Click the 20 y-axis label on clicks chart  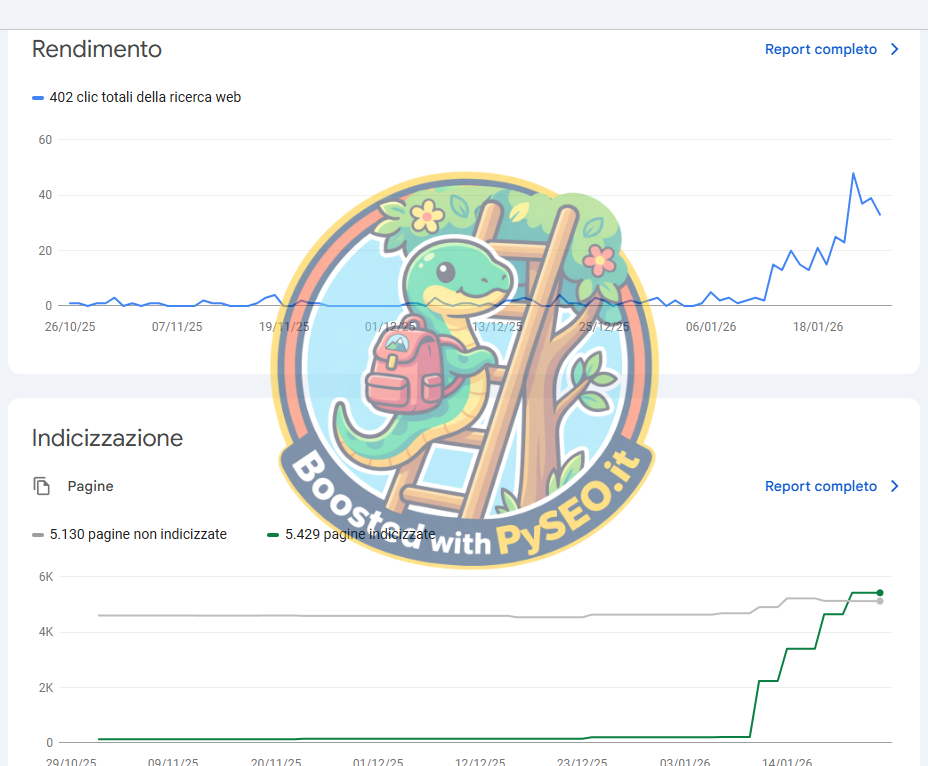[x=45, y=250]
